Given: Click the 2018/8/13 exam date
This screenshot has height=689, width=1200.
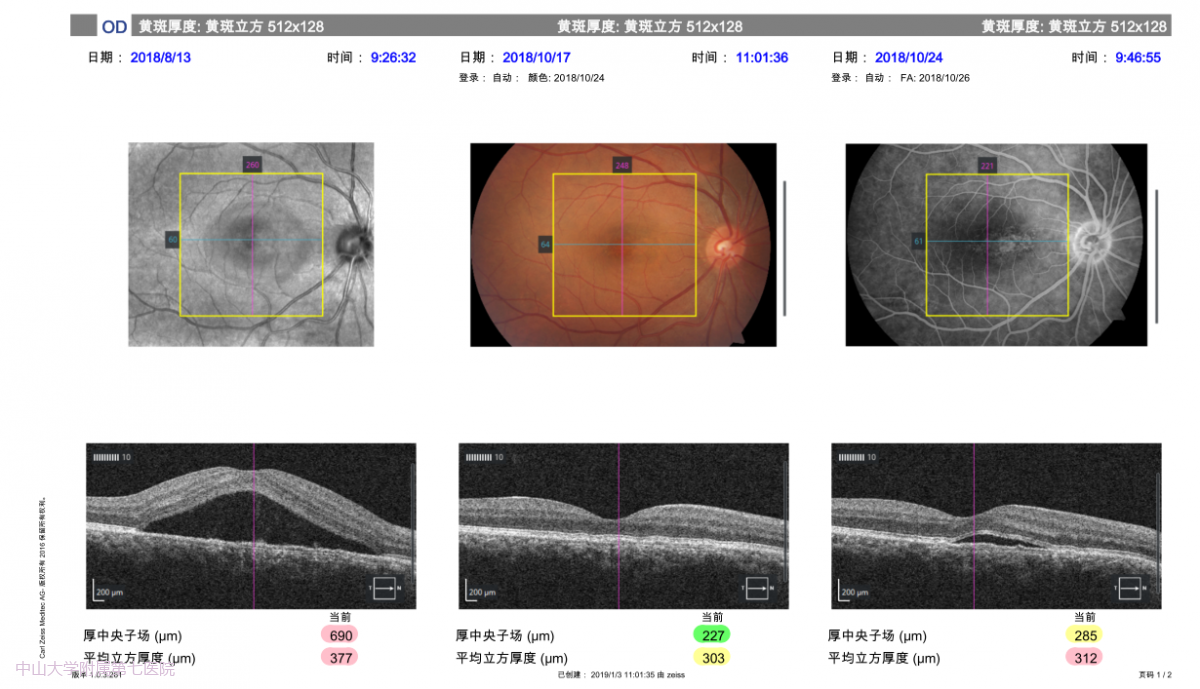Looking at the screenshot, I should tap(160, 58).
